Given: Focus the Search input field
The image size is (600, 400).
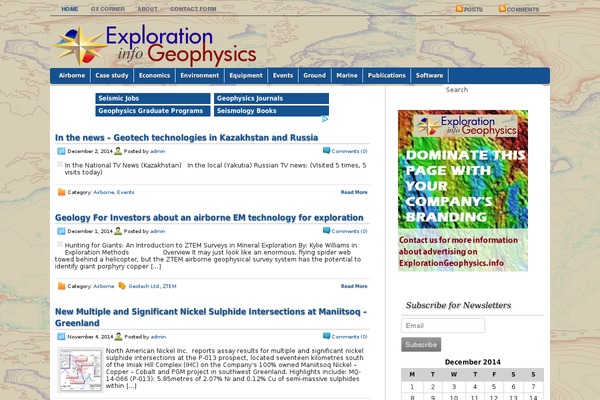Looking at the screenshot, I should (494, 90).
